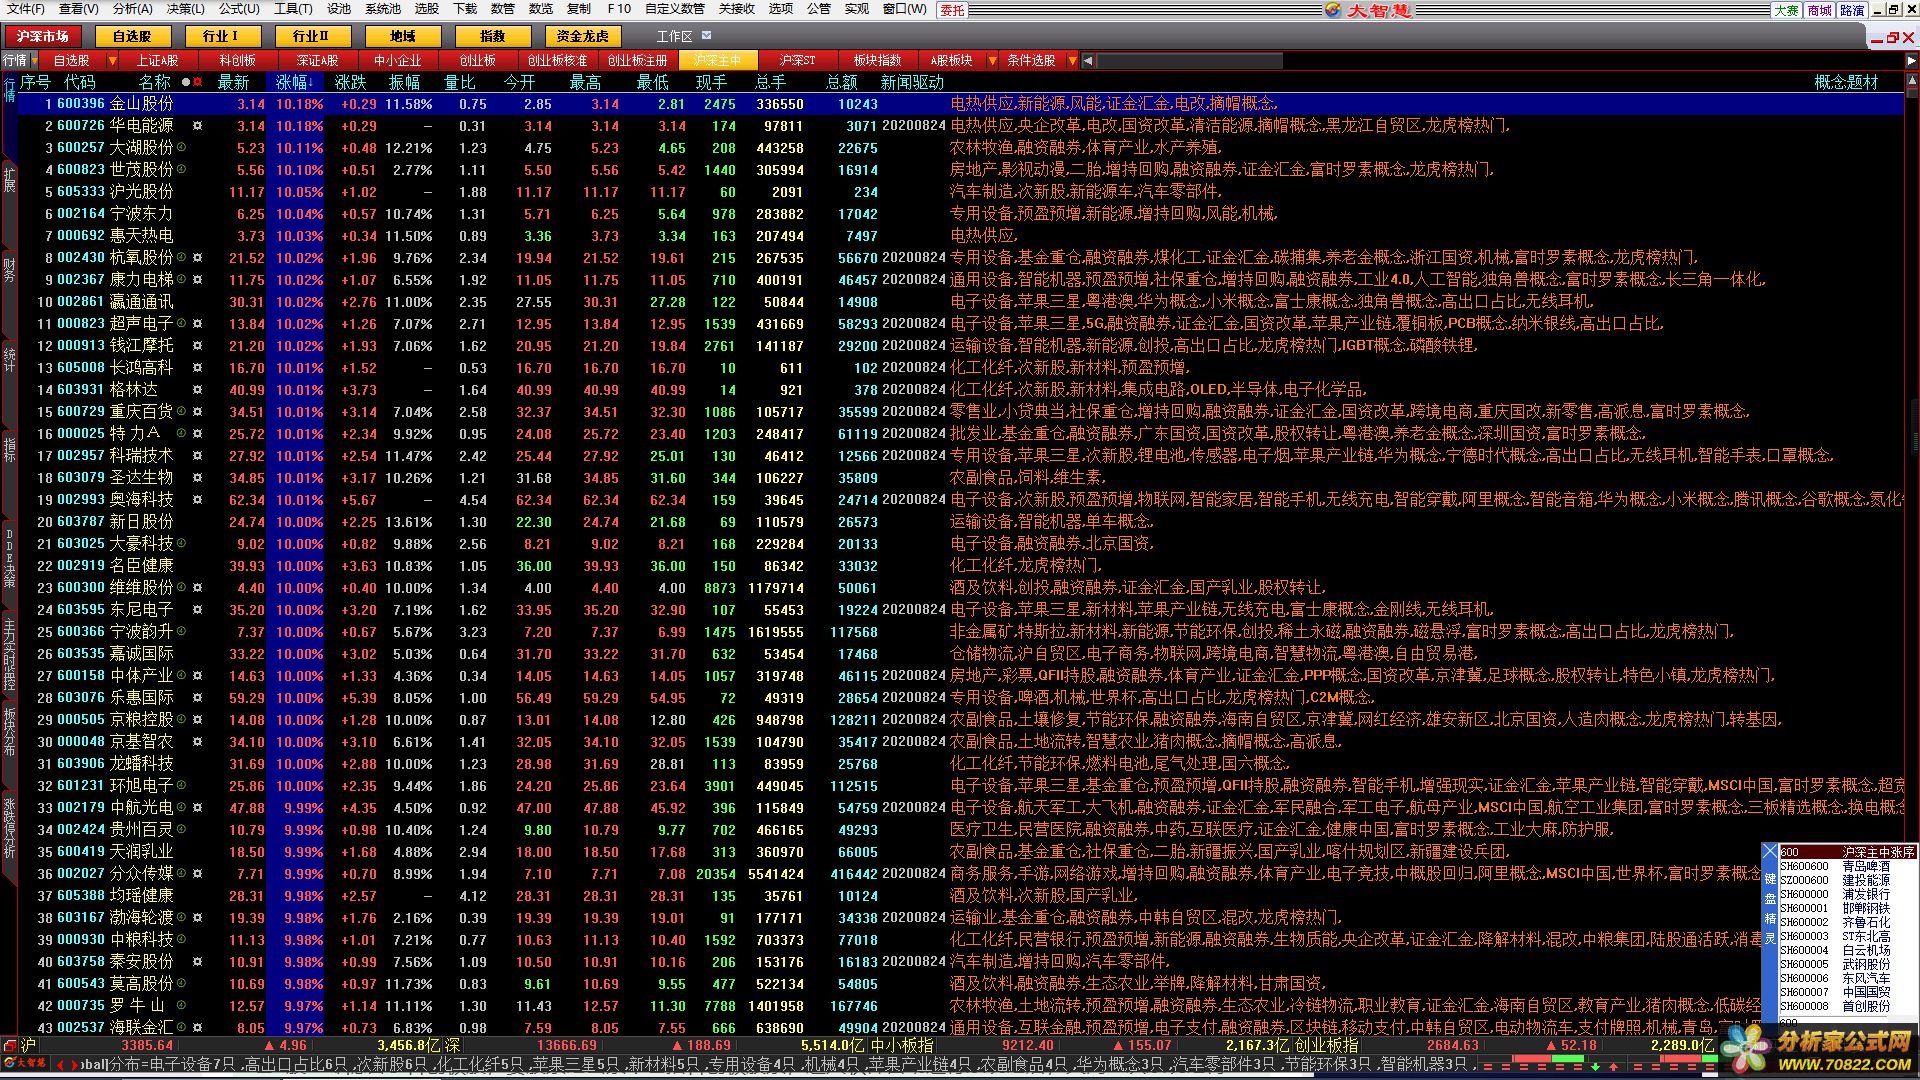1920x1080 pixels.
Task: Click the red marker icon in the header row
Action: pos(198,82)
